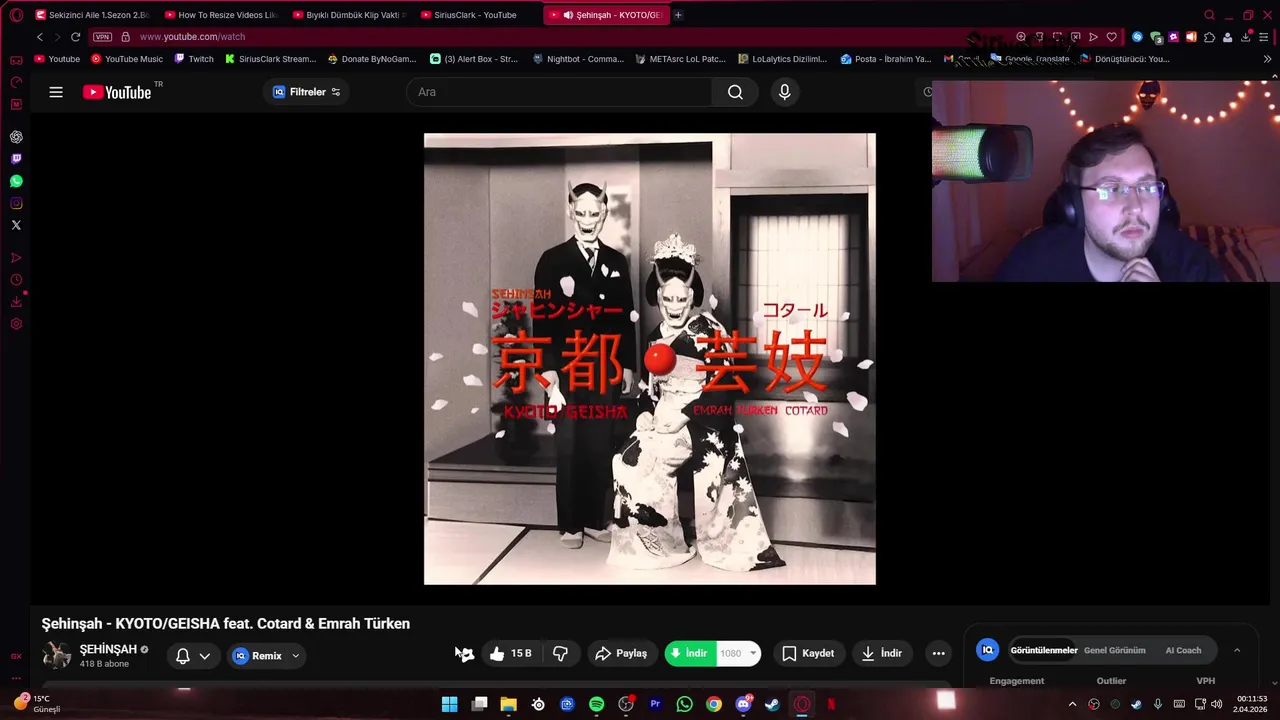Open Opera sidebar Twitch icon
The height and width of the screenshot is (720, 1280).
pos(16,159)
